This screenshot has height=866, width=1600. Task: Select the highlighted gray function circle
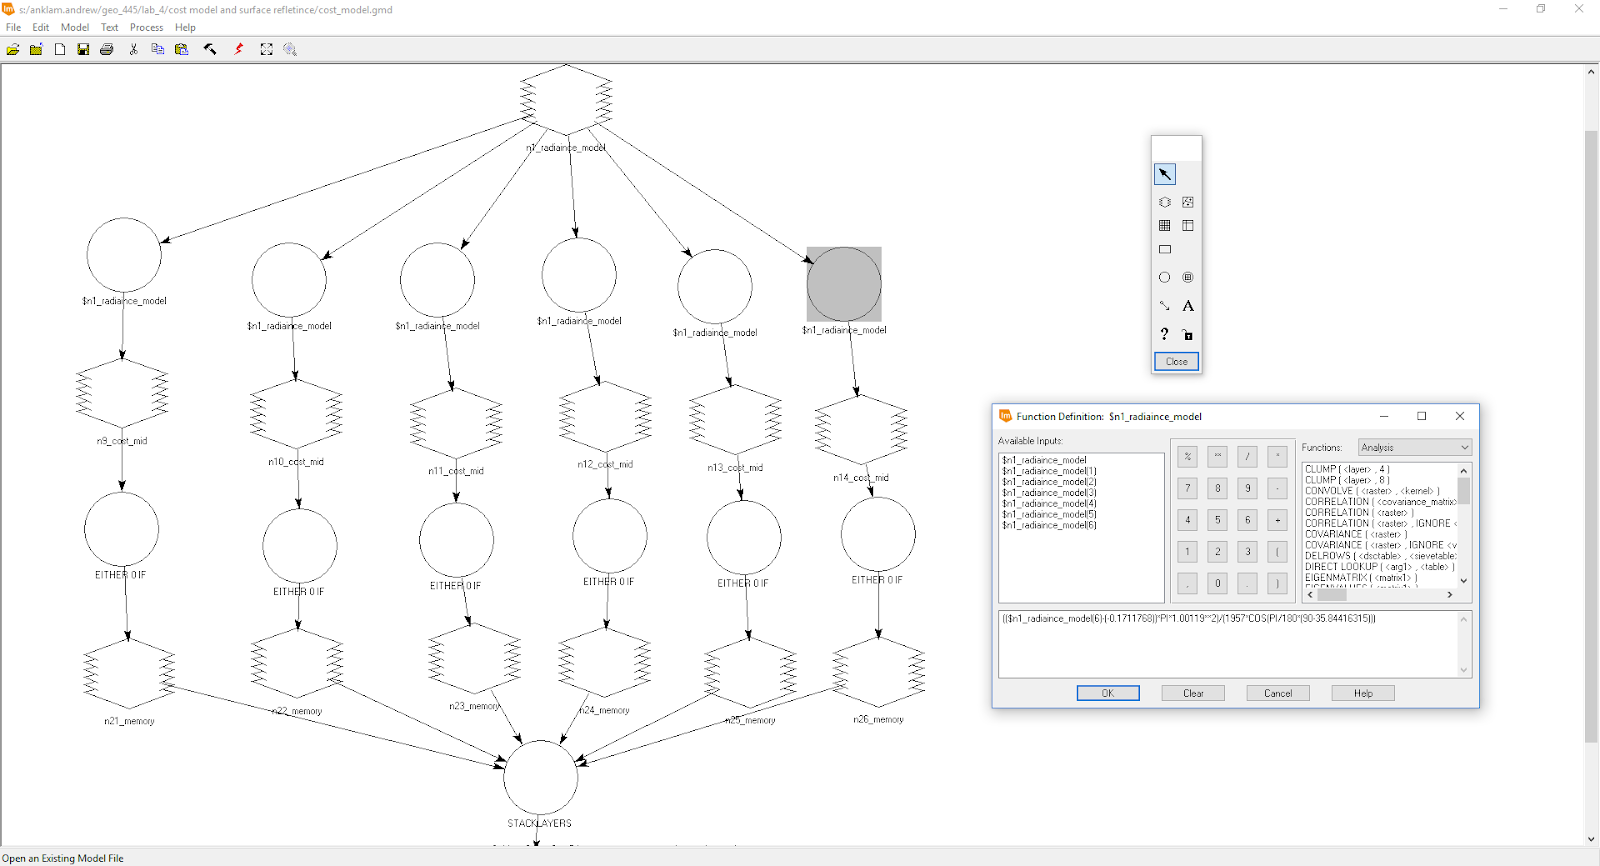coord(844,284)
